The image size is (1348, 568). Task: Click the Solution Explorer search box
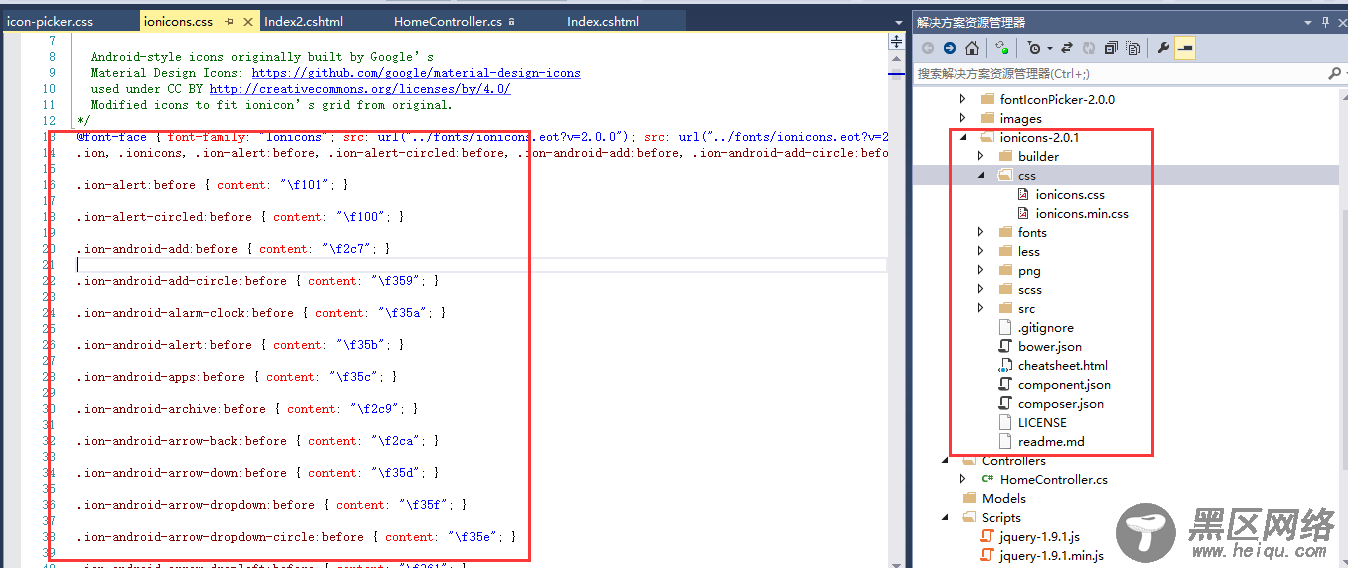point(1120,73)
